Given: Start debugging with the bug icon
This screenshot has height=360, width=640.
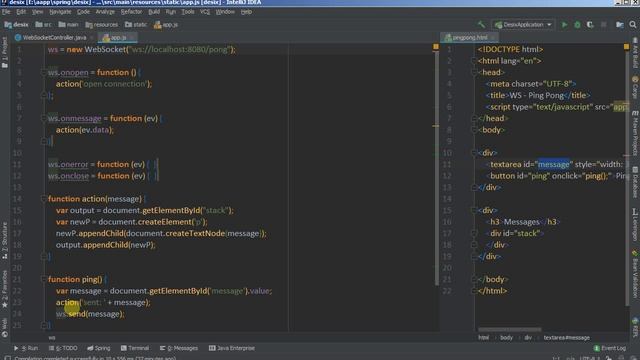Looking at the screenshot, I should [577, 25].
